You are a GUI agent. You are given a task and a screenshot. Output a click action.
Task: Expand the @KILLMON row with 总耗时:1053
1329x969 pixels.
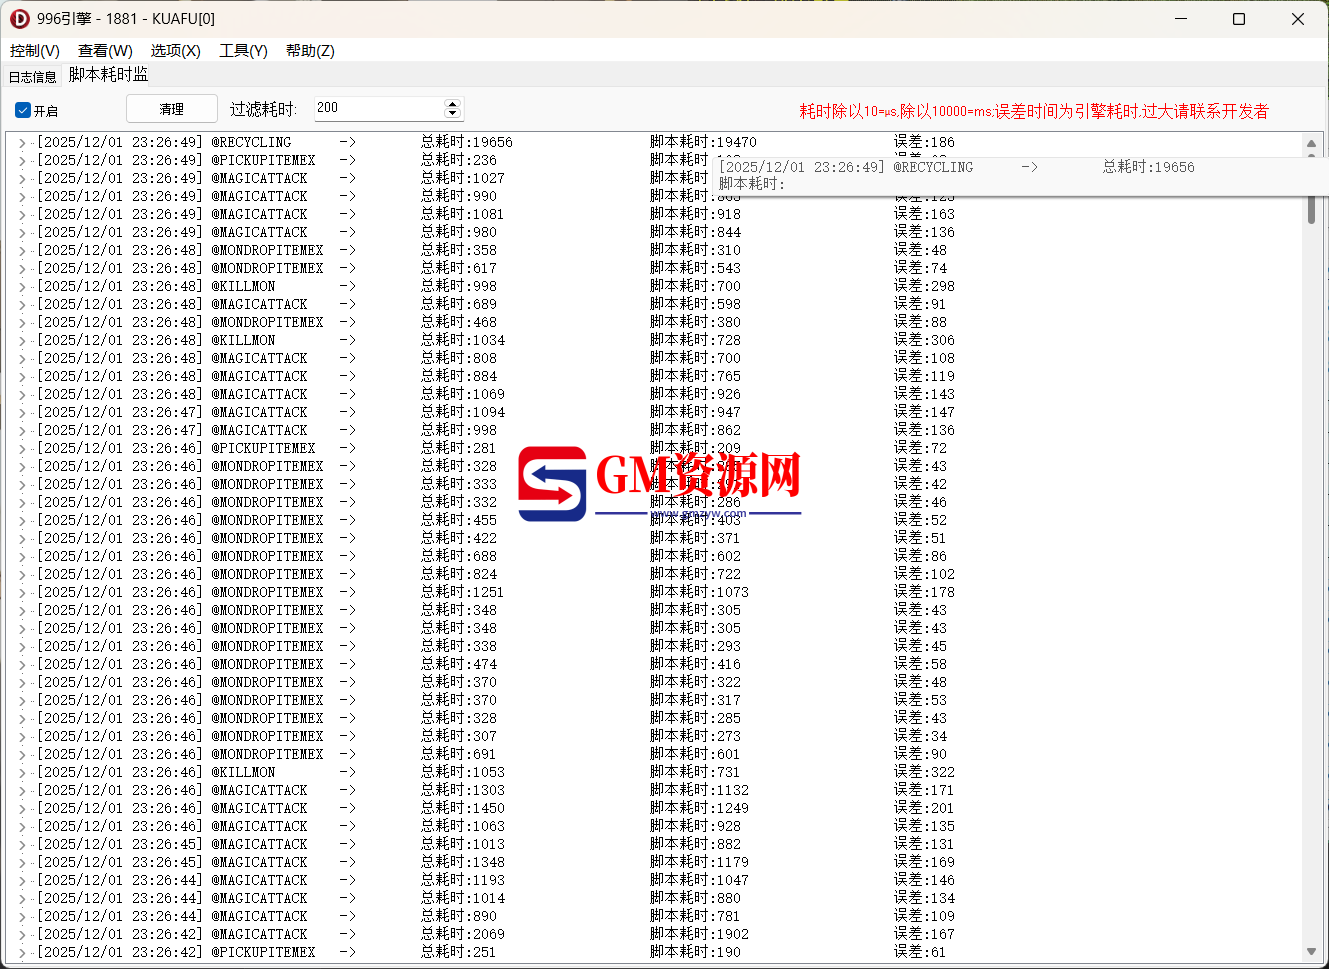22,773
